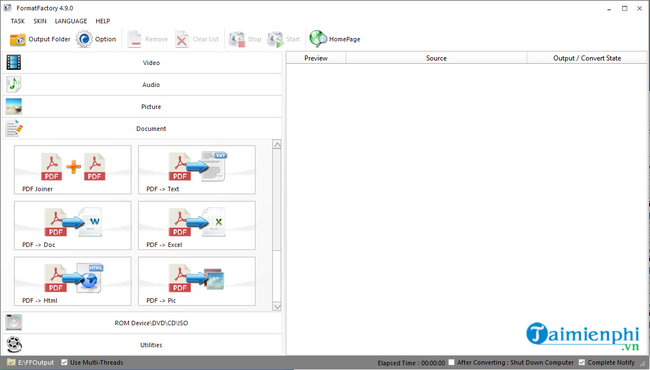The height and width of the screenshot is (370, 650).
Task: Open the PDF -> Pic converter
Action: click(197, 281)
